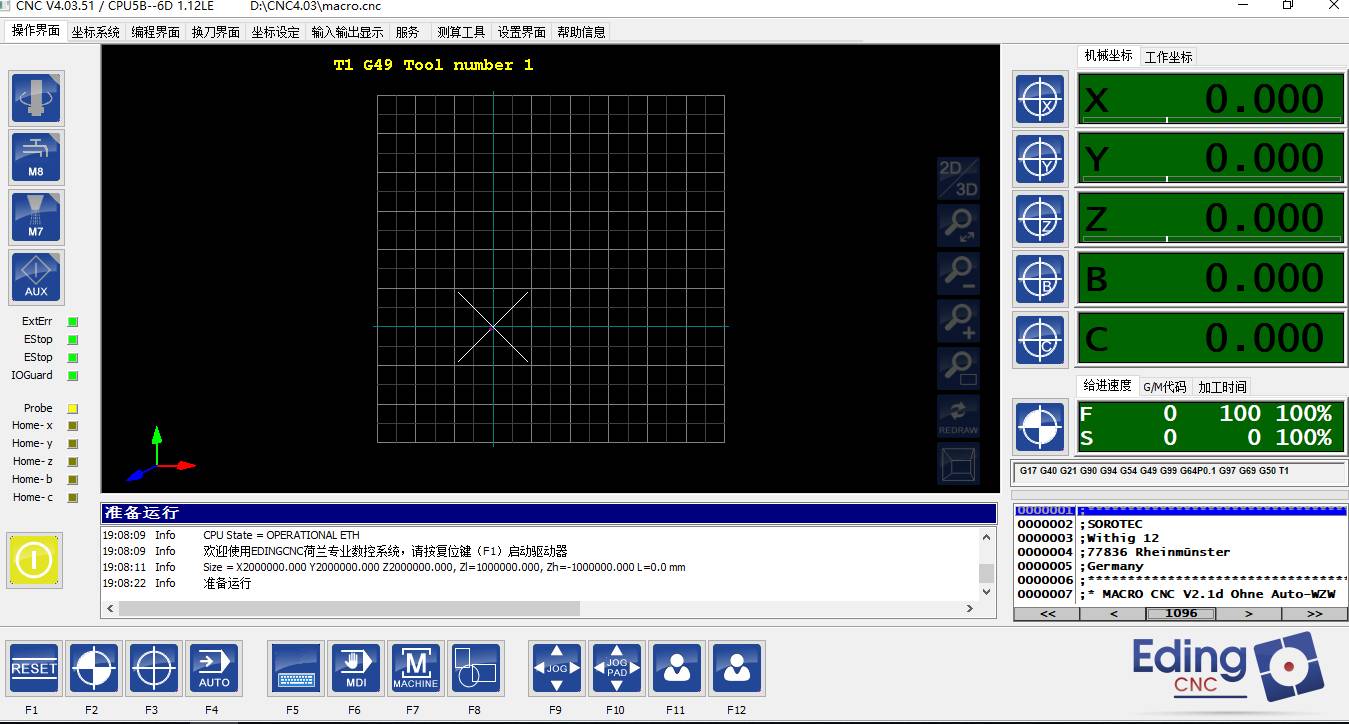Open the MDI input mode
Screen dimensions: 1349x724
[x=356, y=668]
